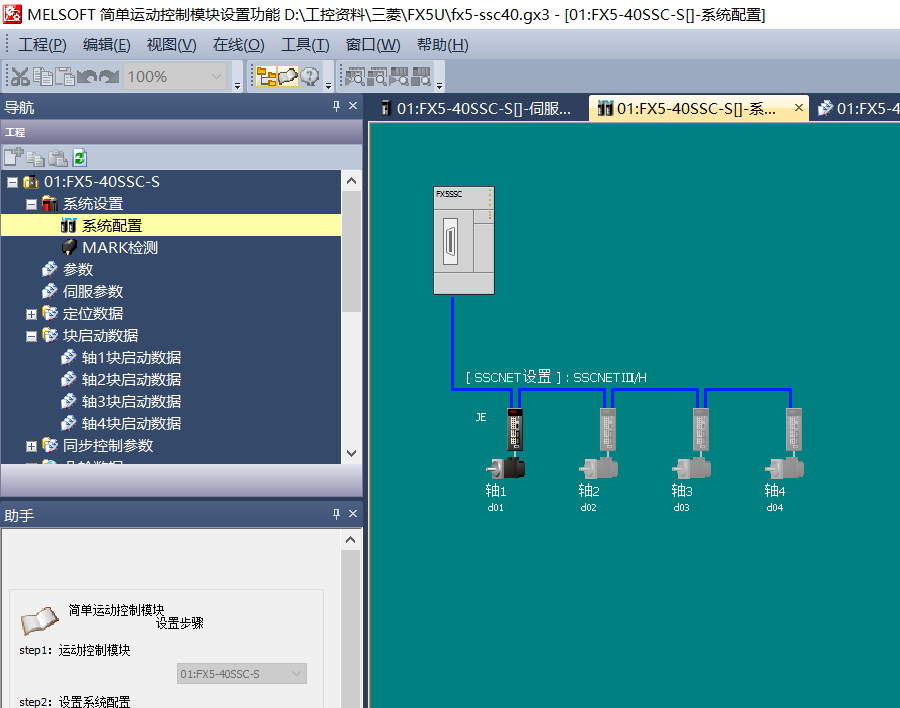Open MARK检测 in the navigation tree
900x708 pixels.
pyautogui.click(x=119, y=248)
